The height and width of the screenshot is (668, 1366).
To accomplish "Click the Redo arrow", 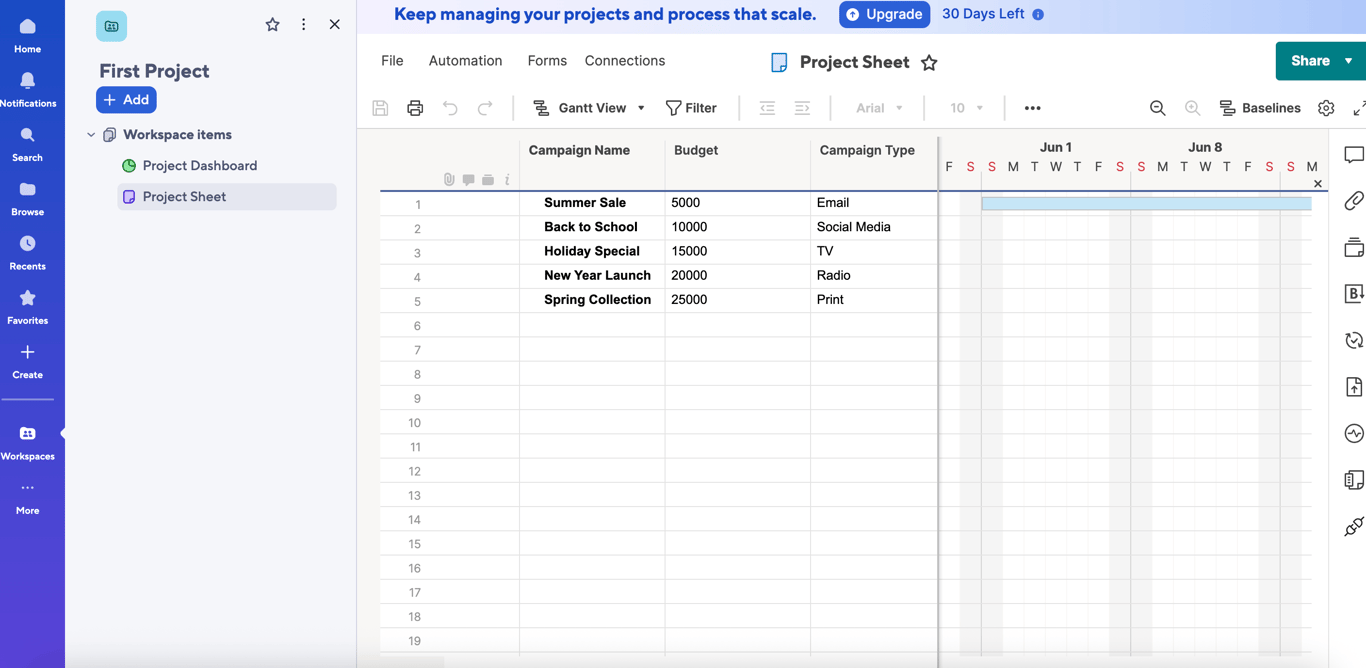I will [485, 108].
